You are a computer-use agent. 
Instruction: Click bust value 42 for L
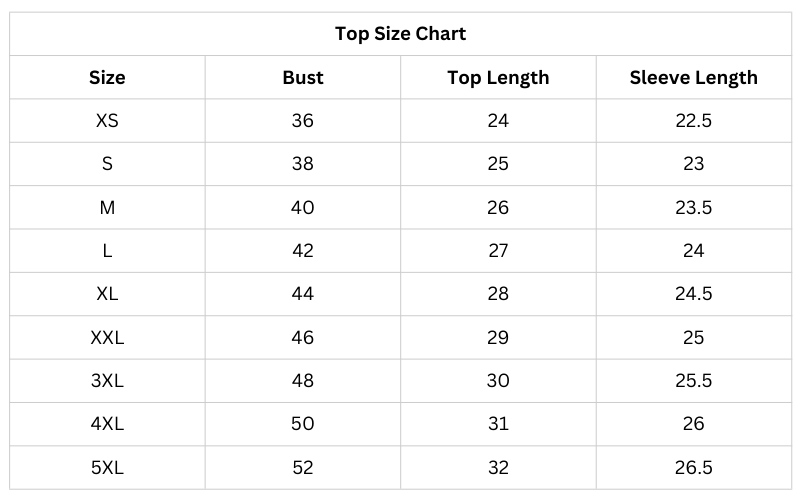click(x=303, y=251)
